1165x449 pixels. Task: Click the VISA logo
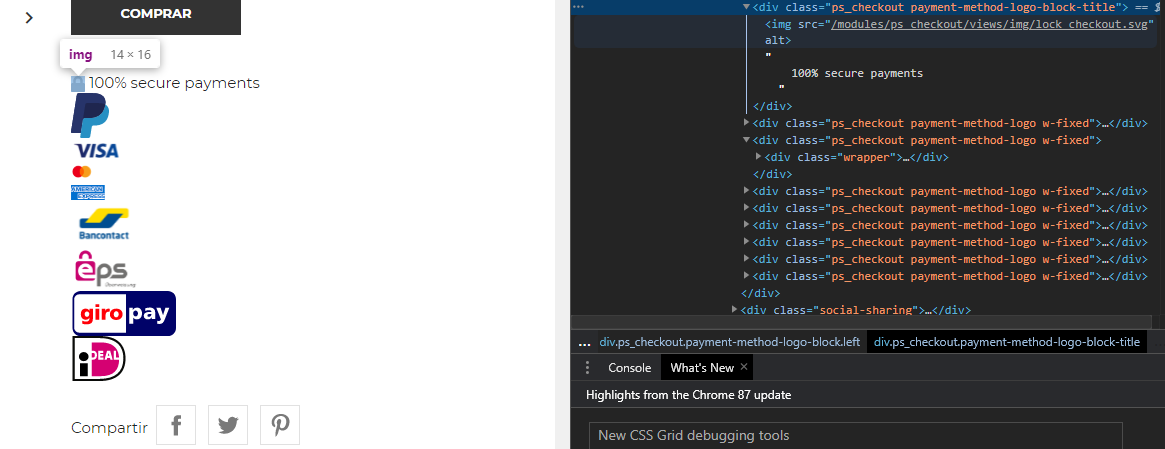point(97,151)
